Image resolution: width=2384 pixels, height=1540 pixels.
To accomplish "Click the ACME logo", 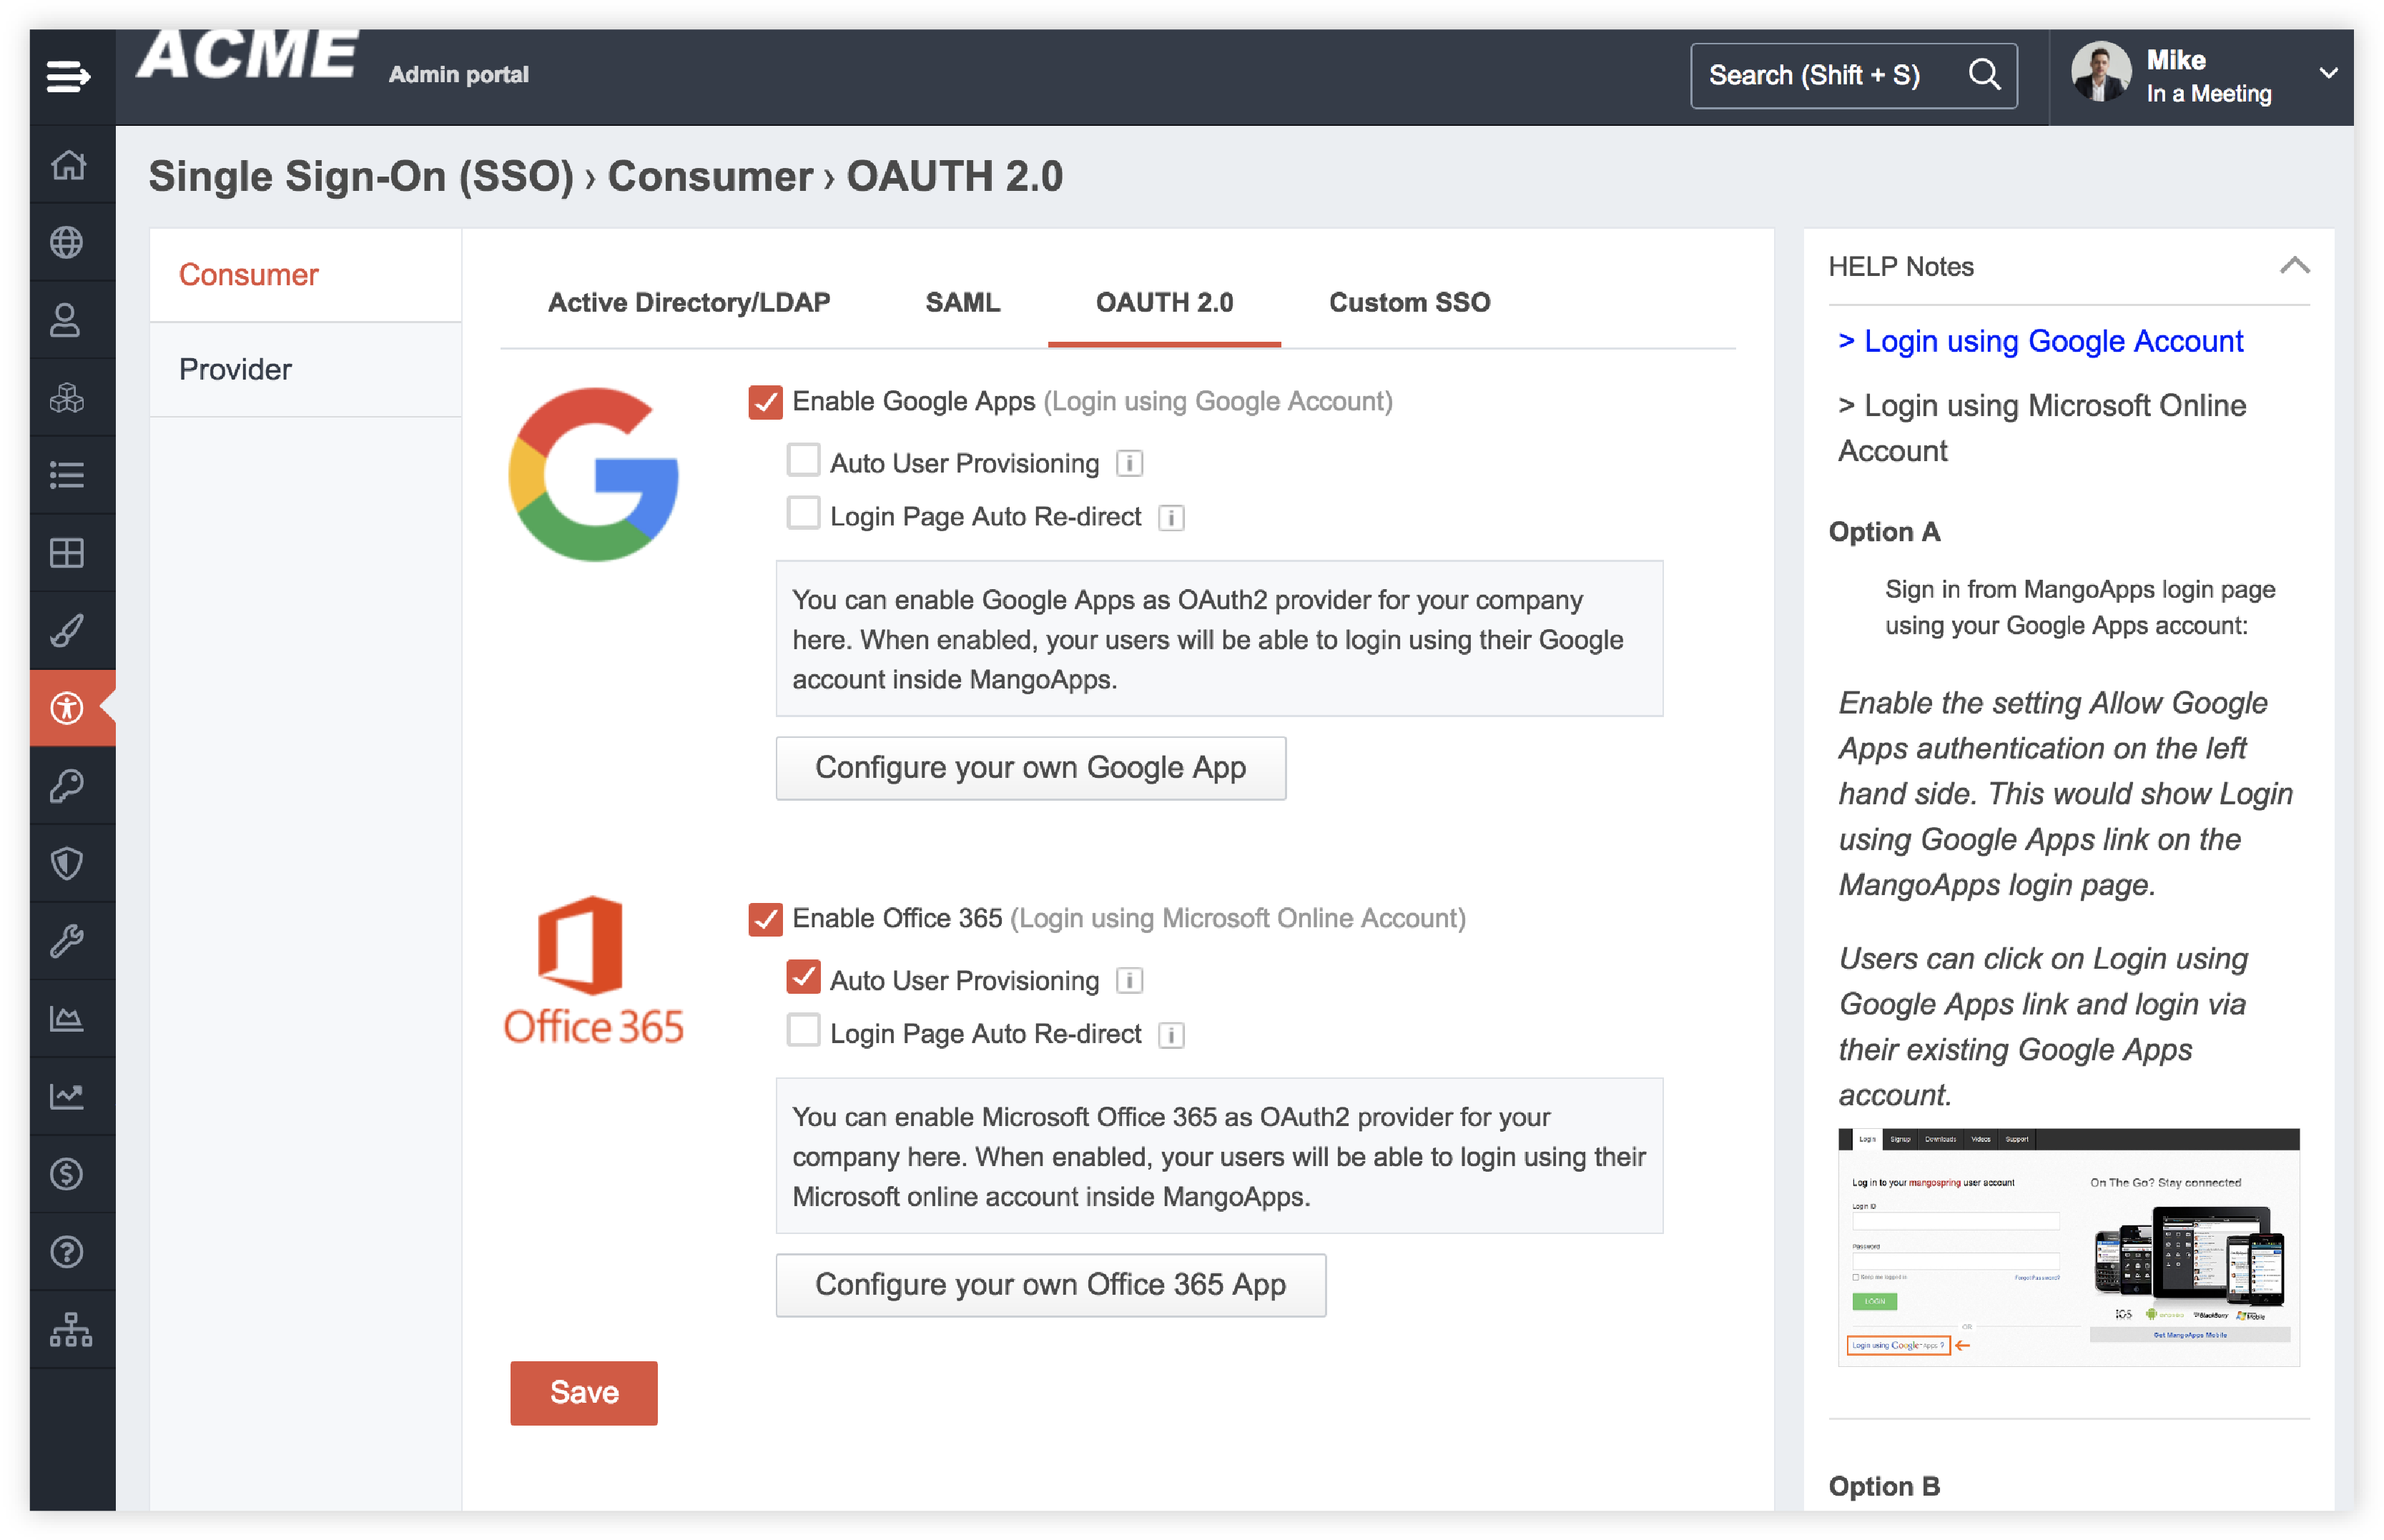I will click(246, 55).
